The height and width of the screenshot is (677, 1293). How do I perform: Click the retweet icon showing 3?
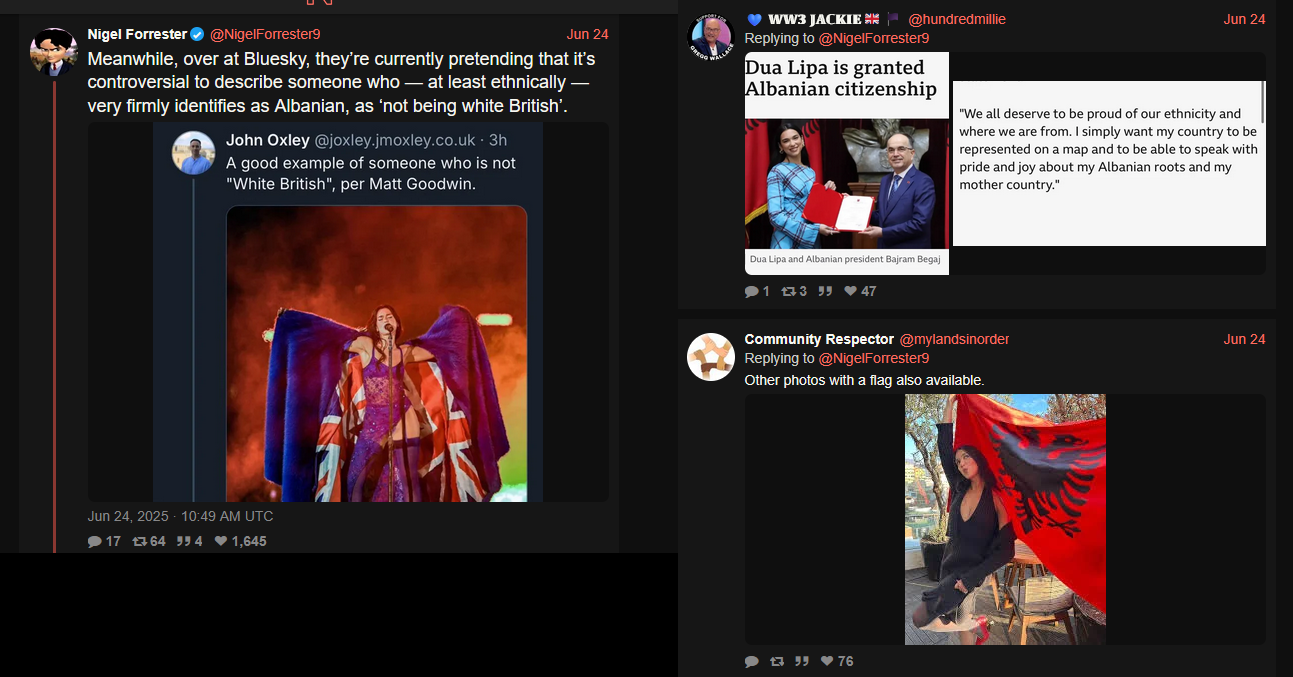click(788, 291)
